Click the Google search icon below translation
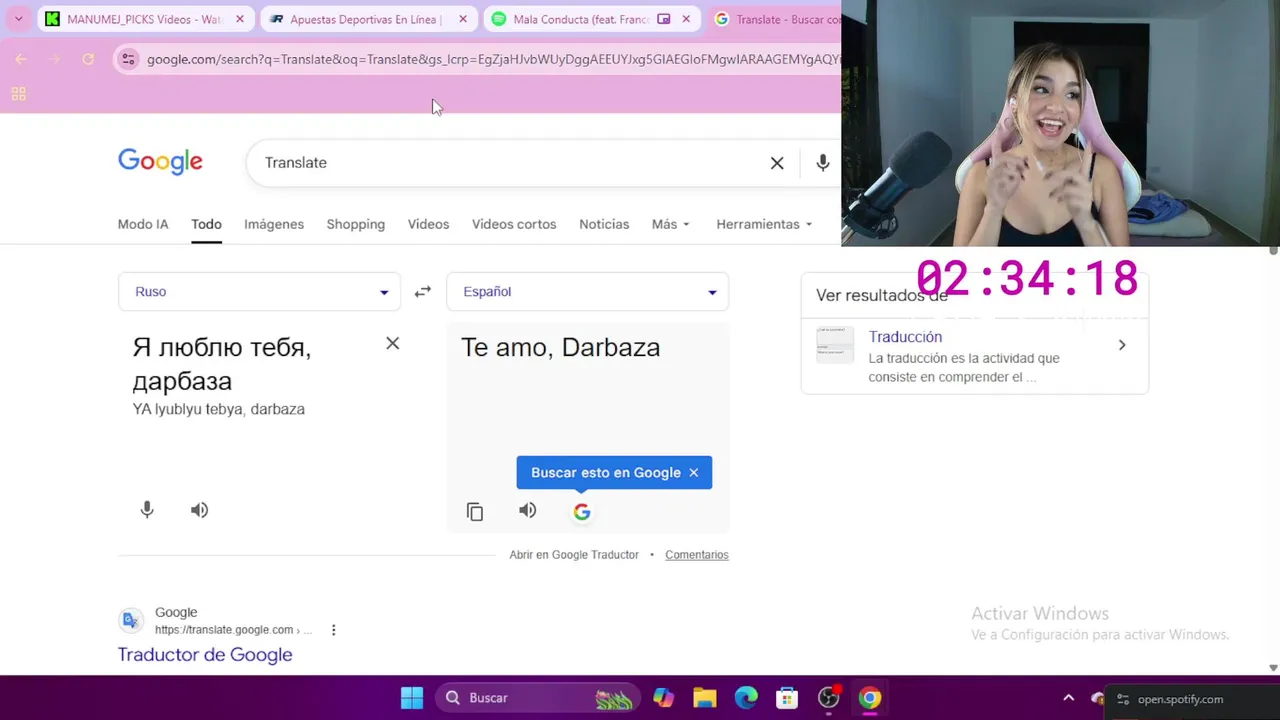Viewport: 1280px width, 720px height. pos(582,512)
